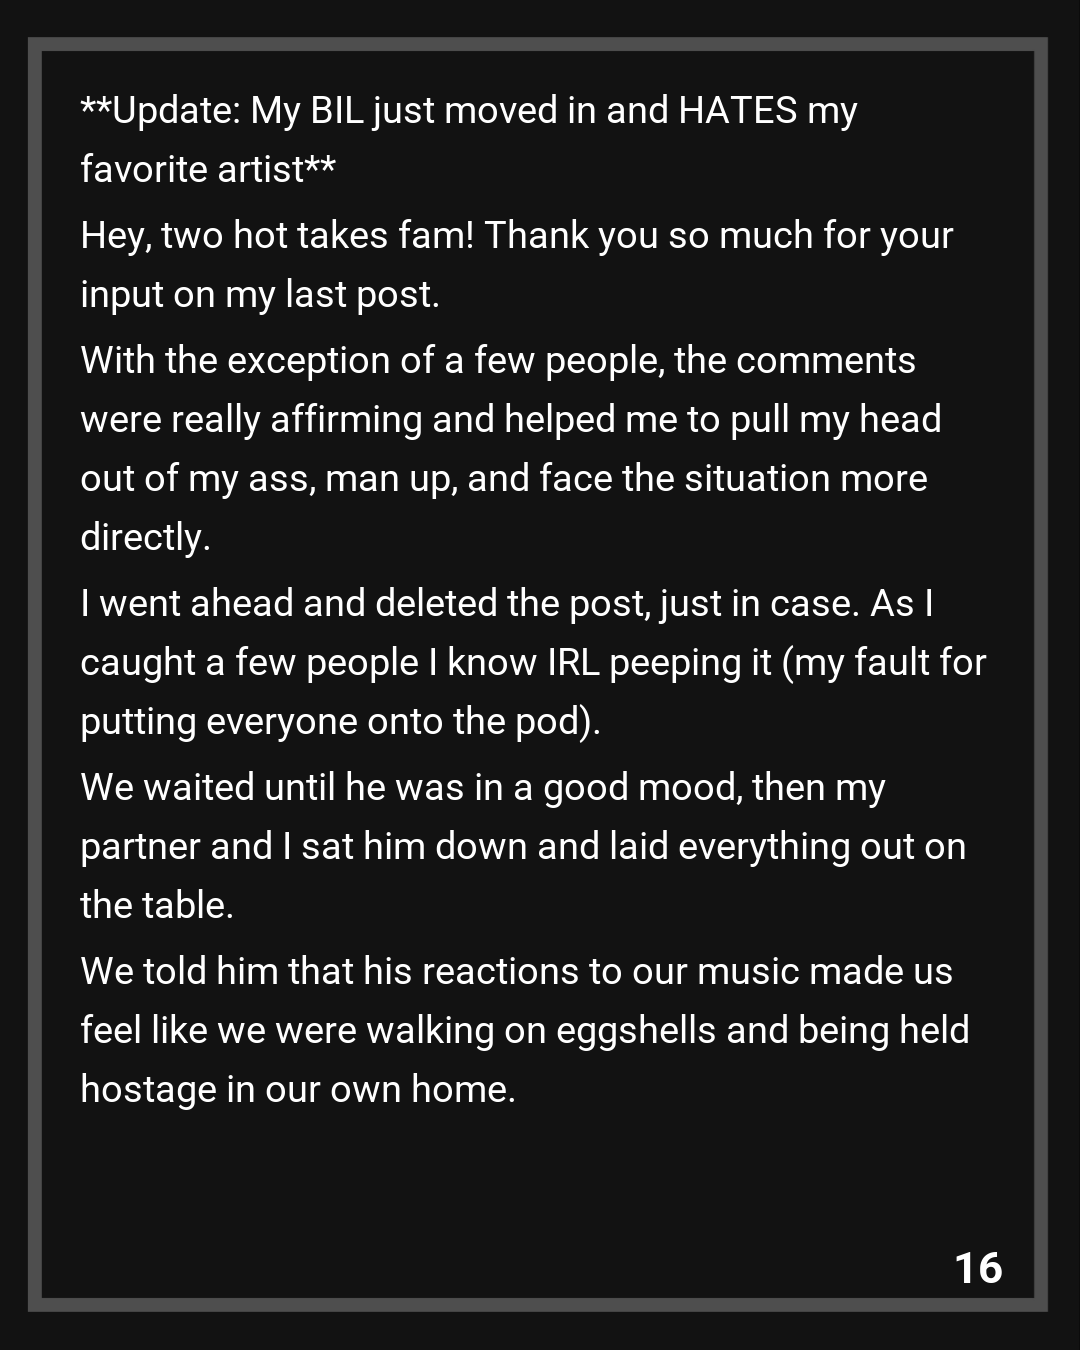Screen dimensions: 1080x1350
Task: Click the "favorite artist**" title line
Action: point(208,169)
